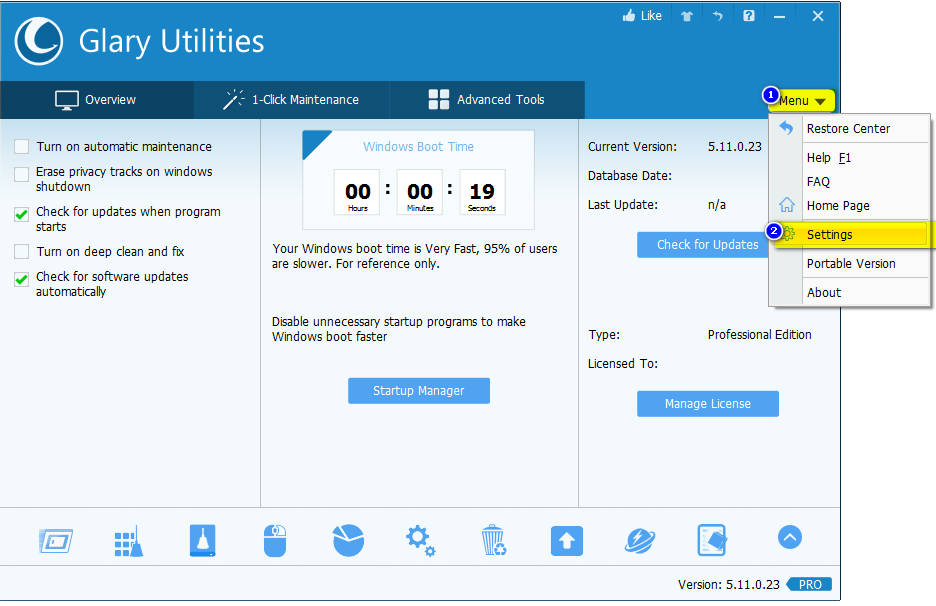Click the Software Update upward arrow icon
The width and height of the screenshot is (936, 606).
(566, 541)
